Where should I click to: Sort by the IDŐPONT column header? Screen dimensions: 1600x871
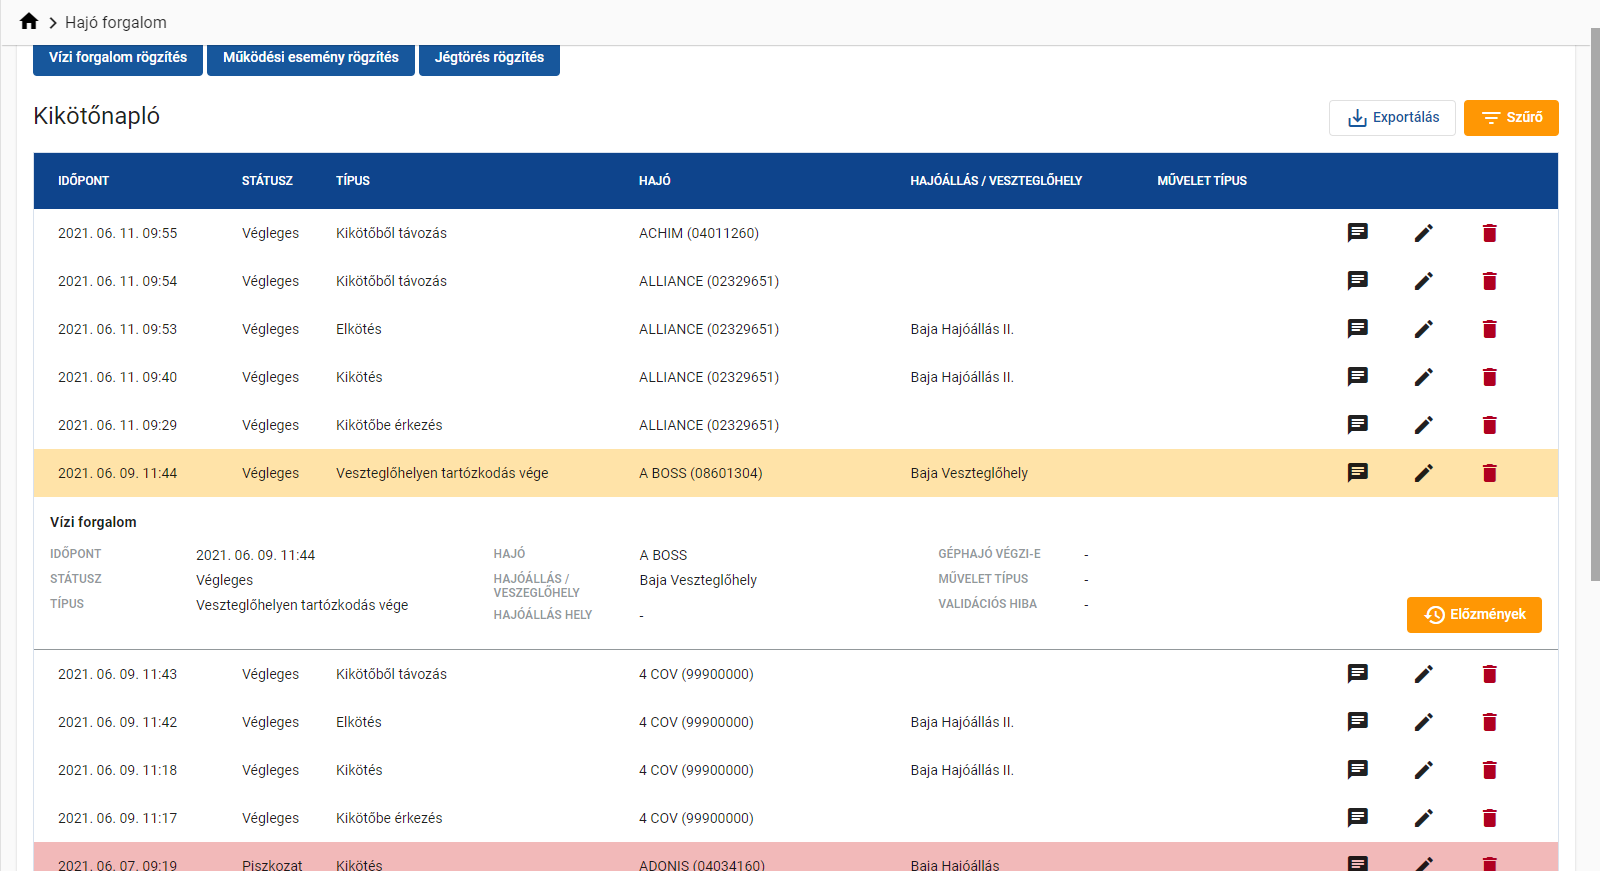pos(83,181)
